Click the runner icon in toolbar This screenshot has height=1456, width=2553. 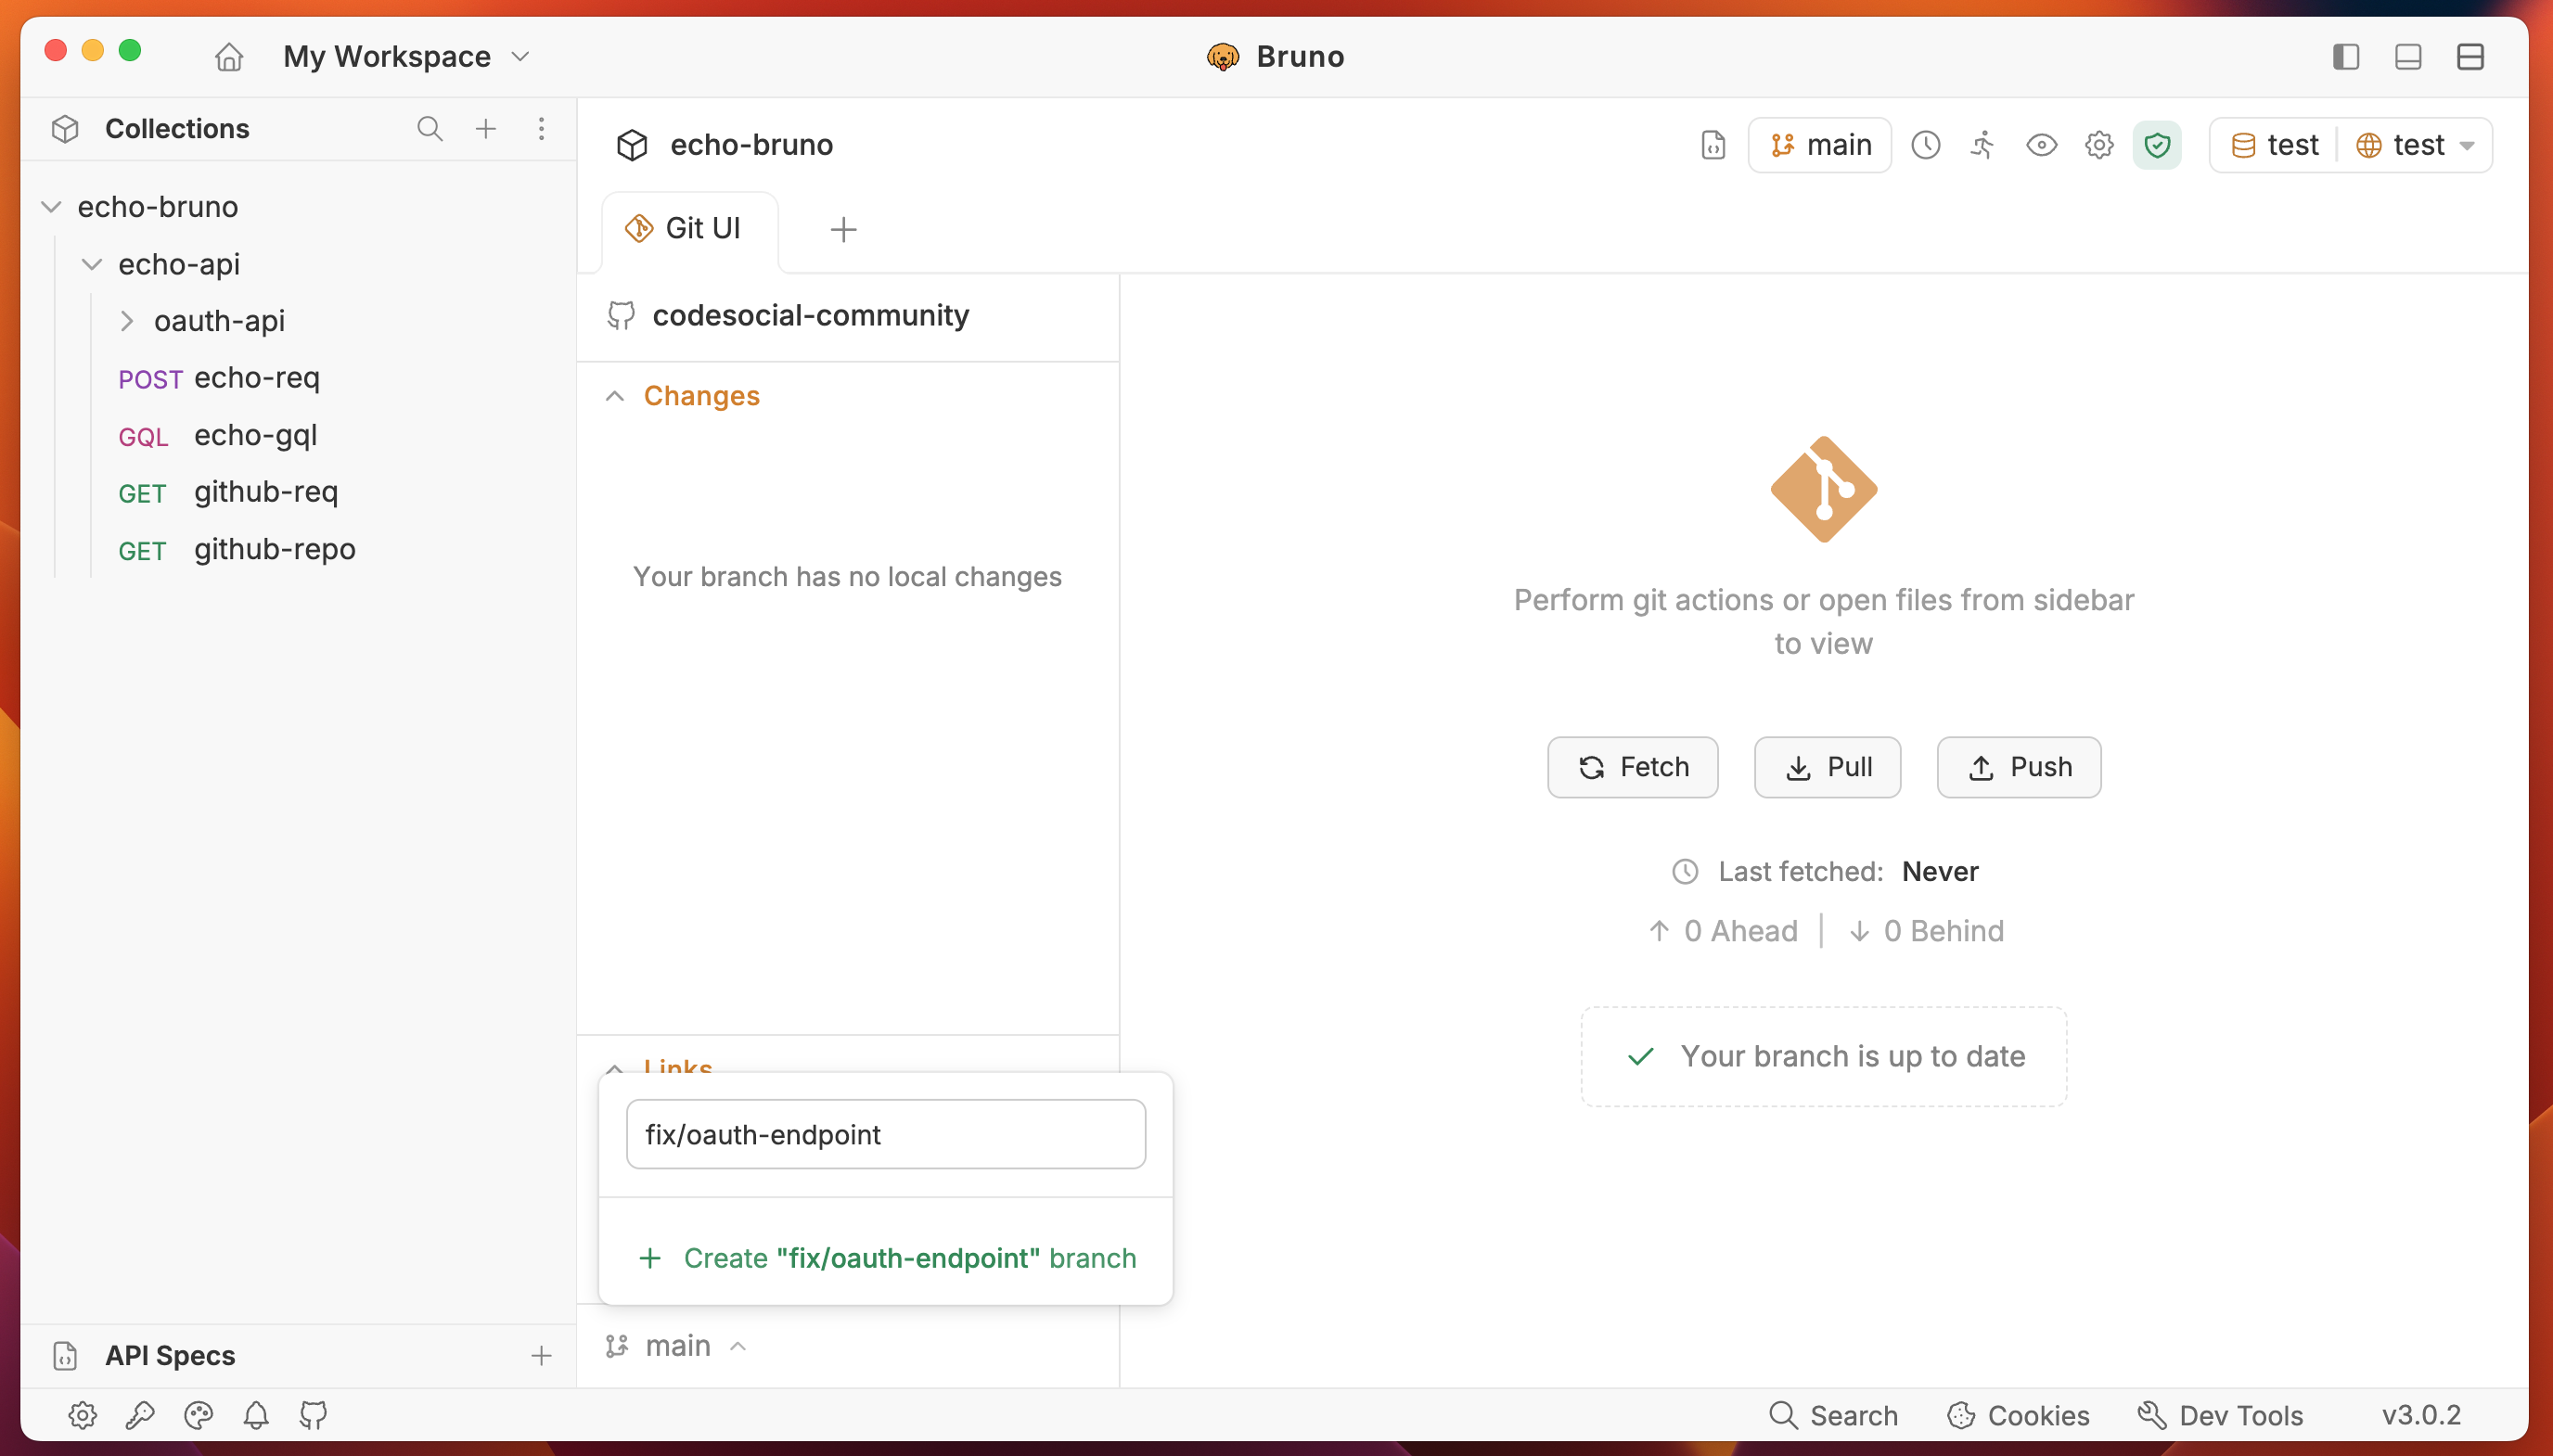click(x=1982, y=145)
